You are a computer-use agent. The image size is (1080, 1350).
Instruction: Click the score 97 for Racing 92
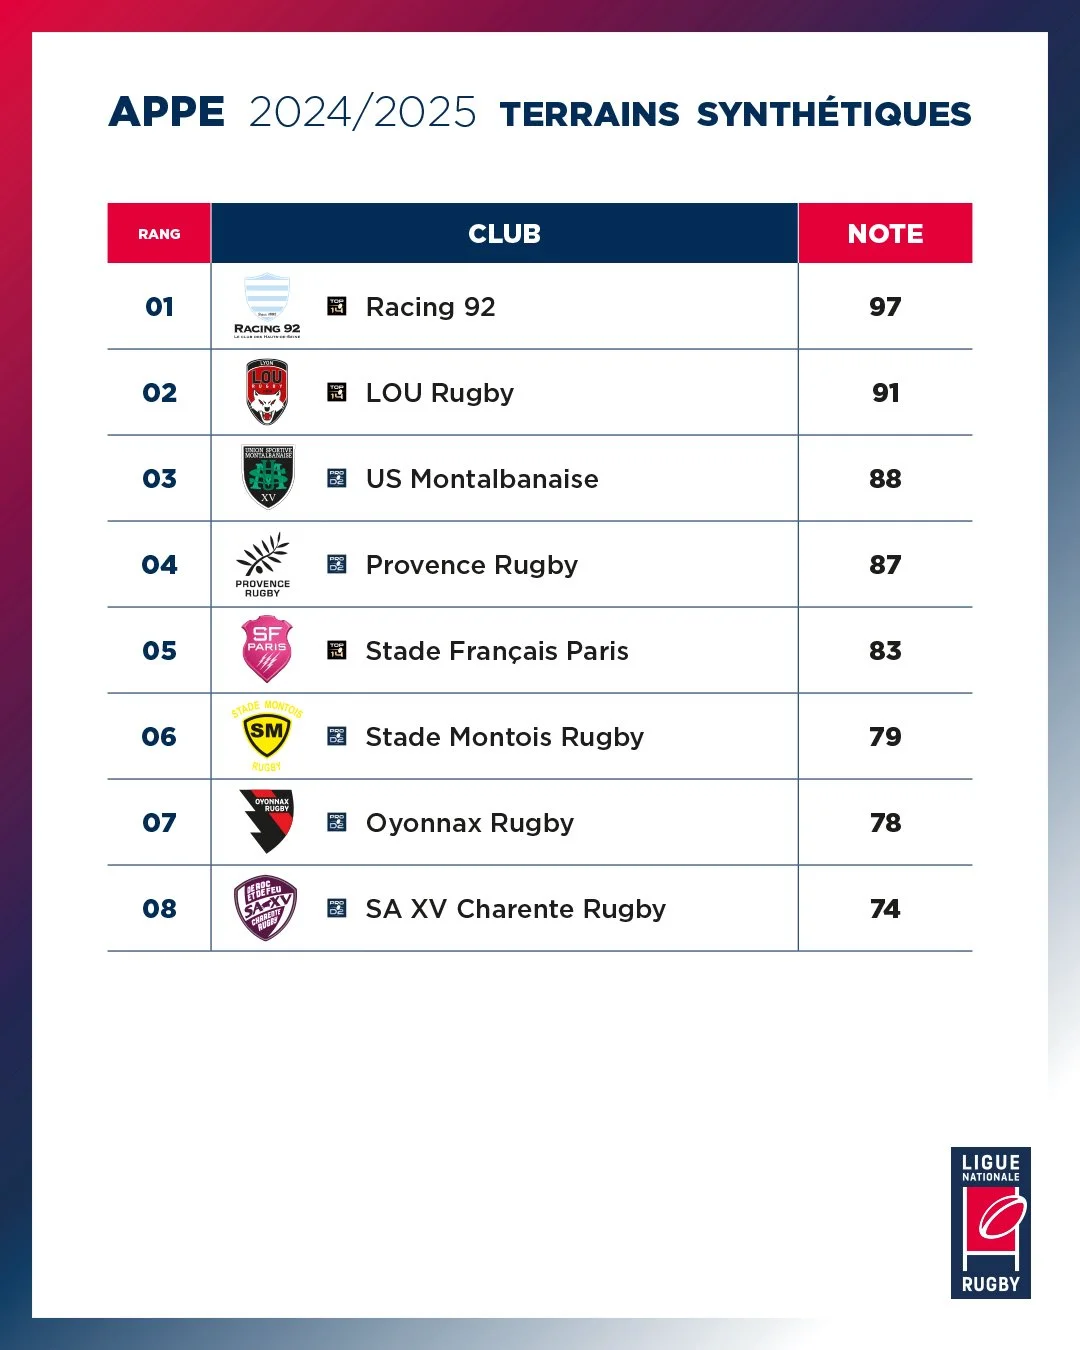coord(885,307)
